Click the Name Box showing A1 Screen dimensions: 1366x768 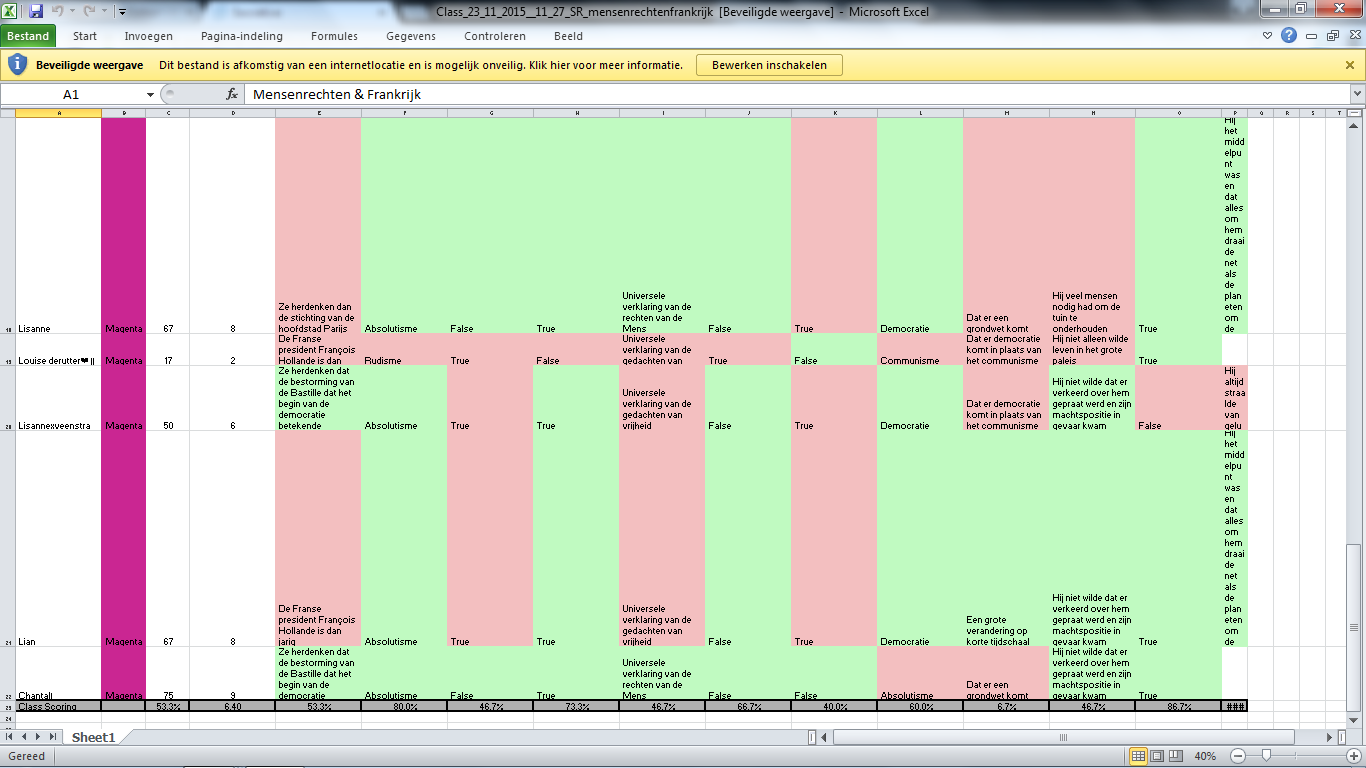pyautogui.click(x=72, y=94)
